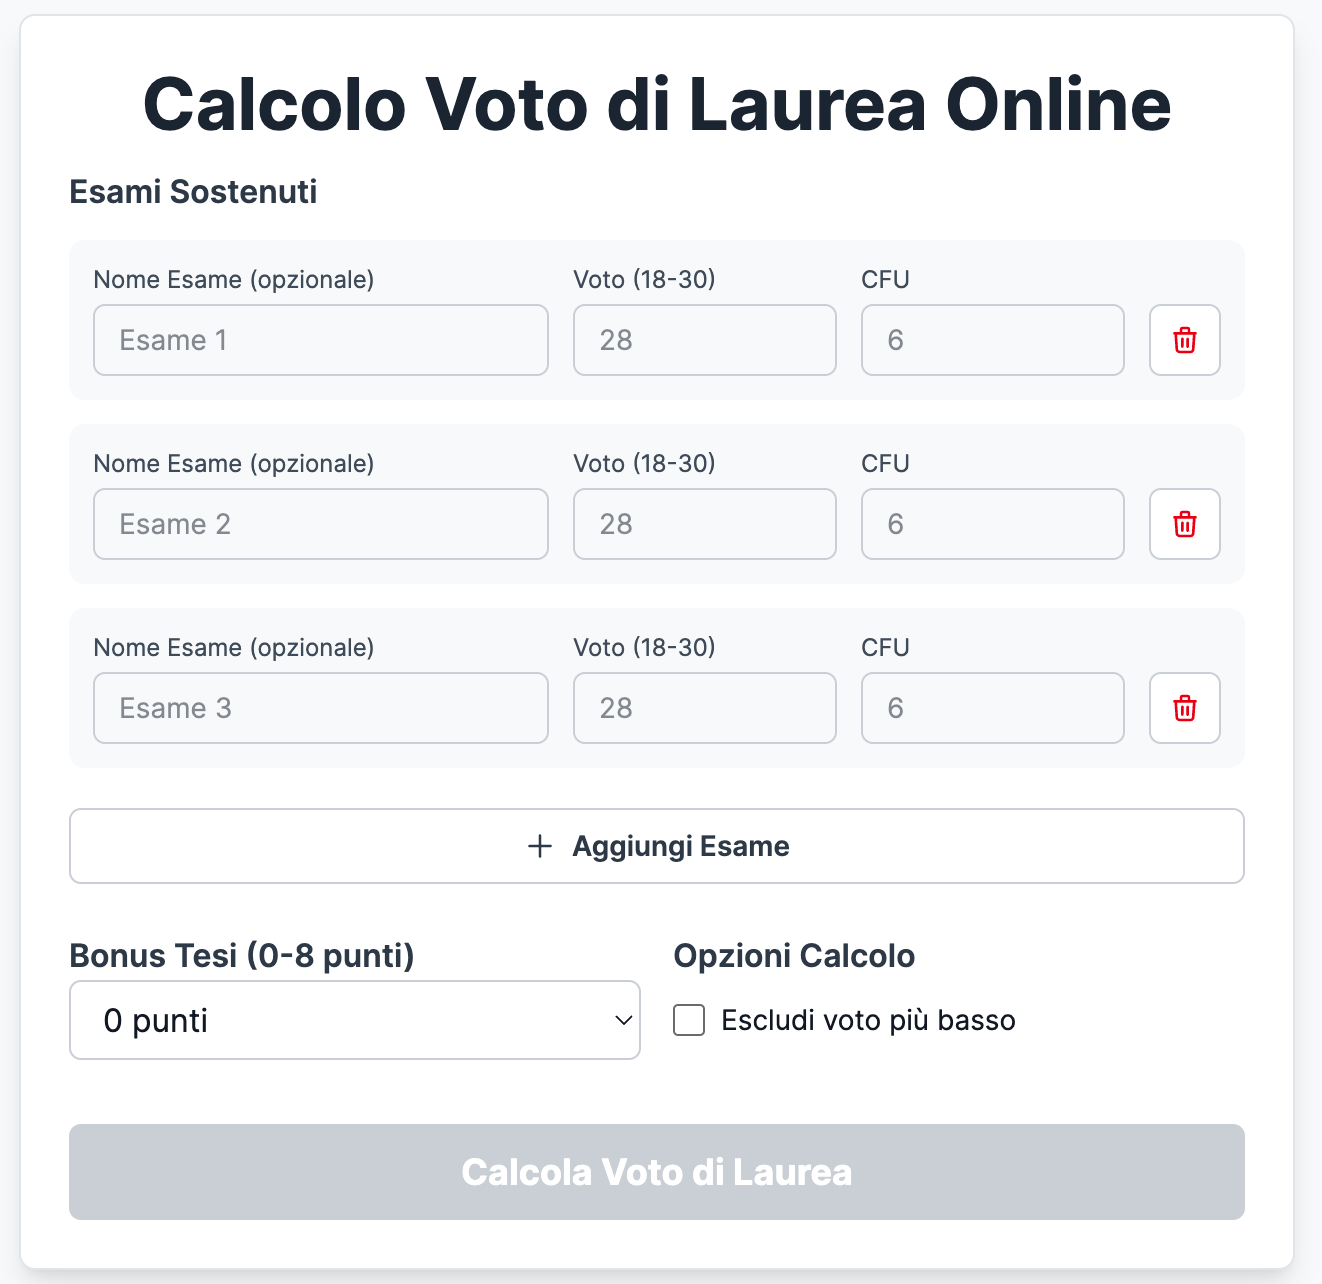The image size is (1322, 1284).
Task: Delete Esame 1 using the trash icon
Action: [1184, 340]
